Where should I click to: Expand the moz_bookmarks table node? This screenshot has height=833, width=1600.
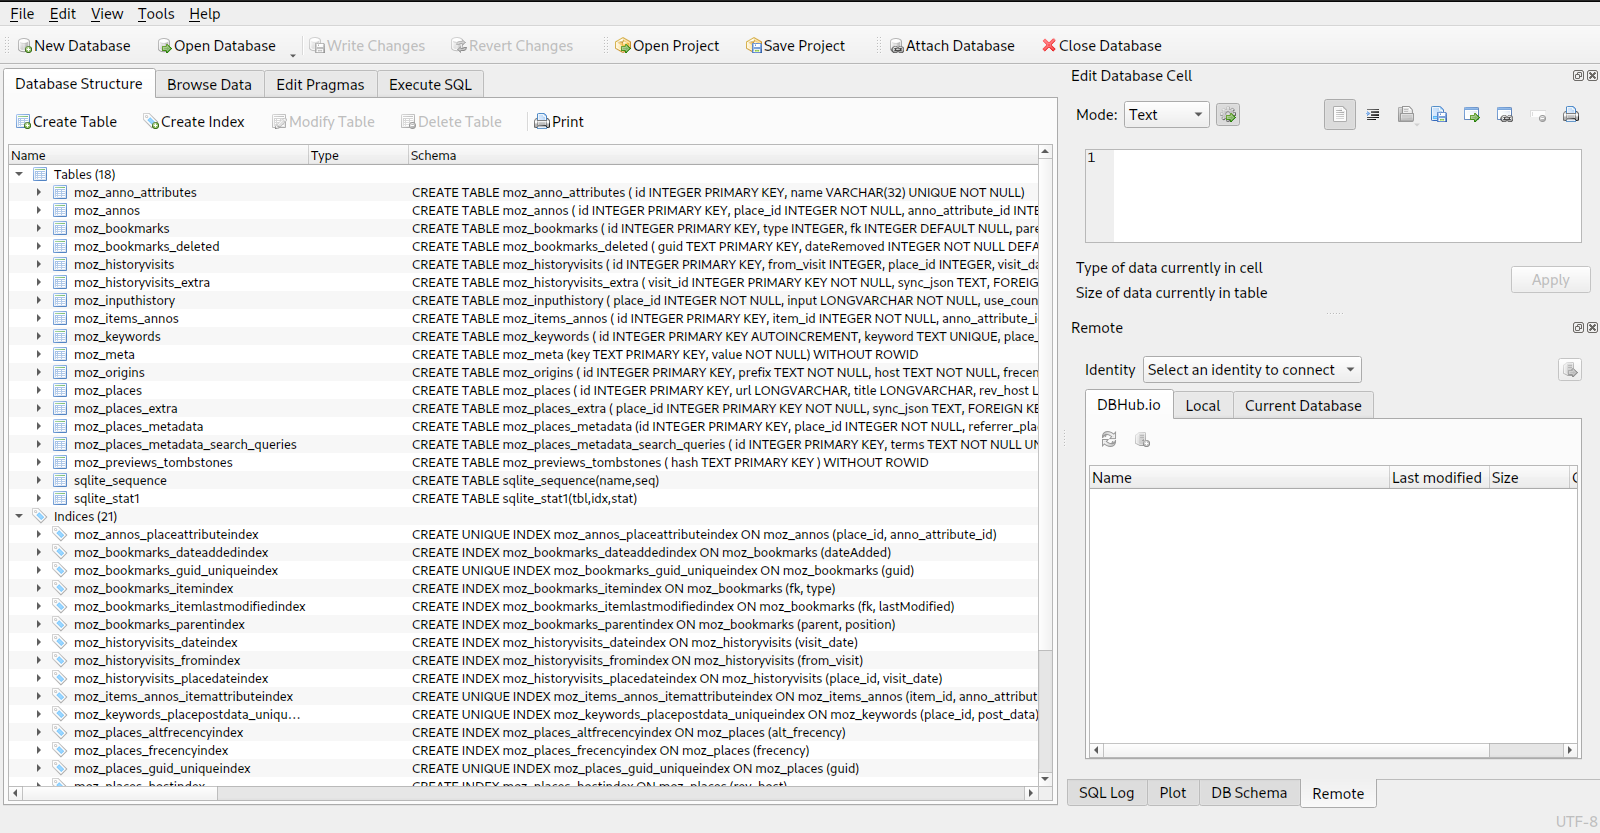tap(39, 228)
